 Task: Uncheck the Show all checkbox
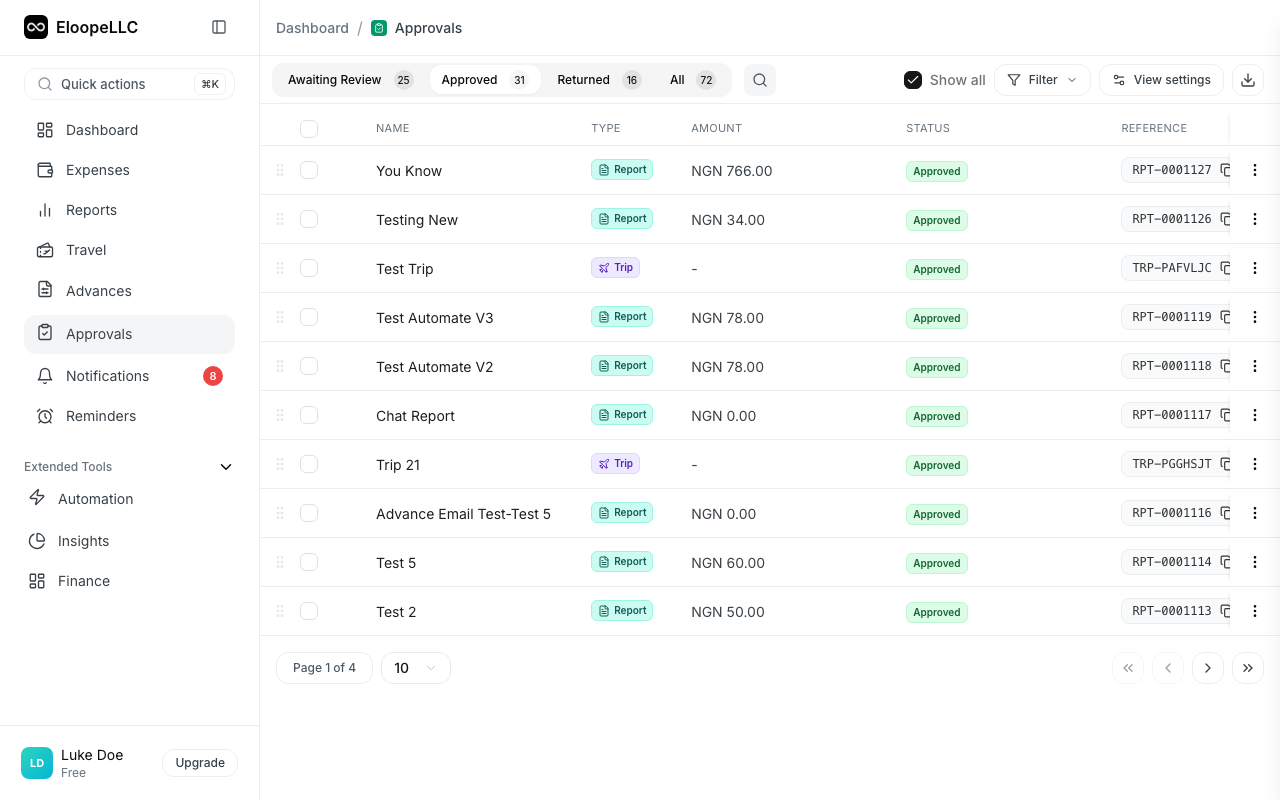click(x=913, y=80)
